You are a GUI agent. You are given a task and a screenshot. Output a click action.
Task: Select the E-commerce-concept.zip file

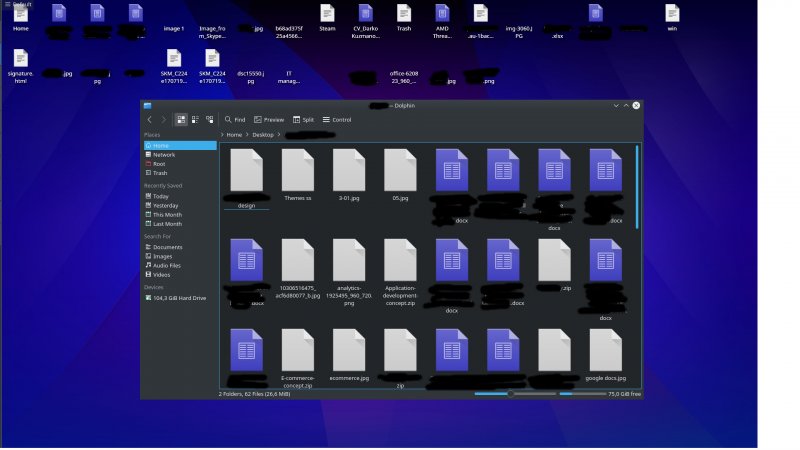[x=298, y=359]
